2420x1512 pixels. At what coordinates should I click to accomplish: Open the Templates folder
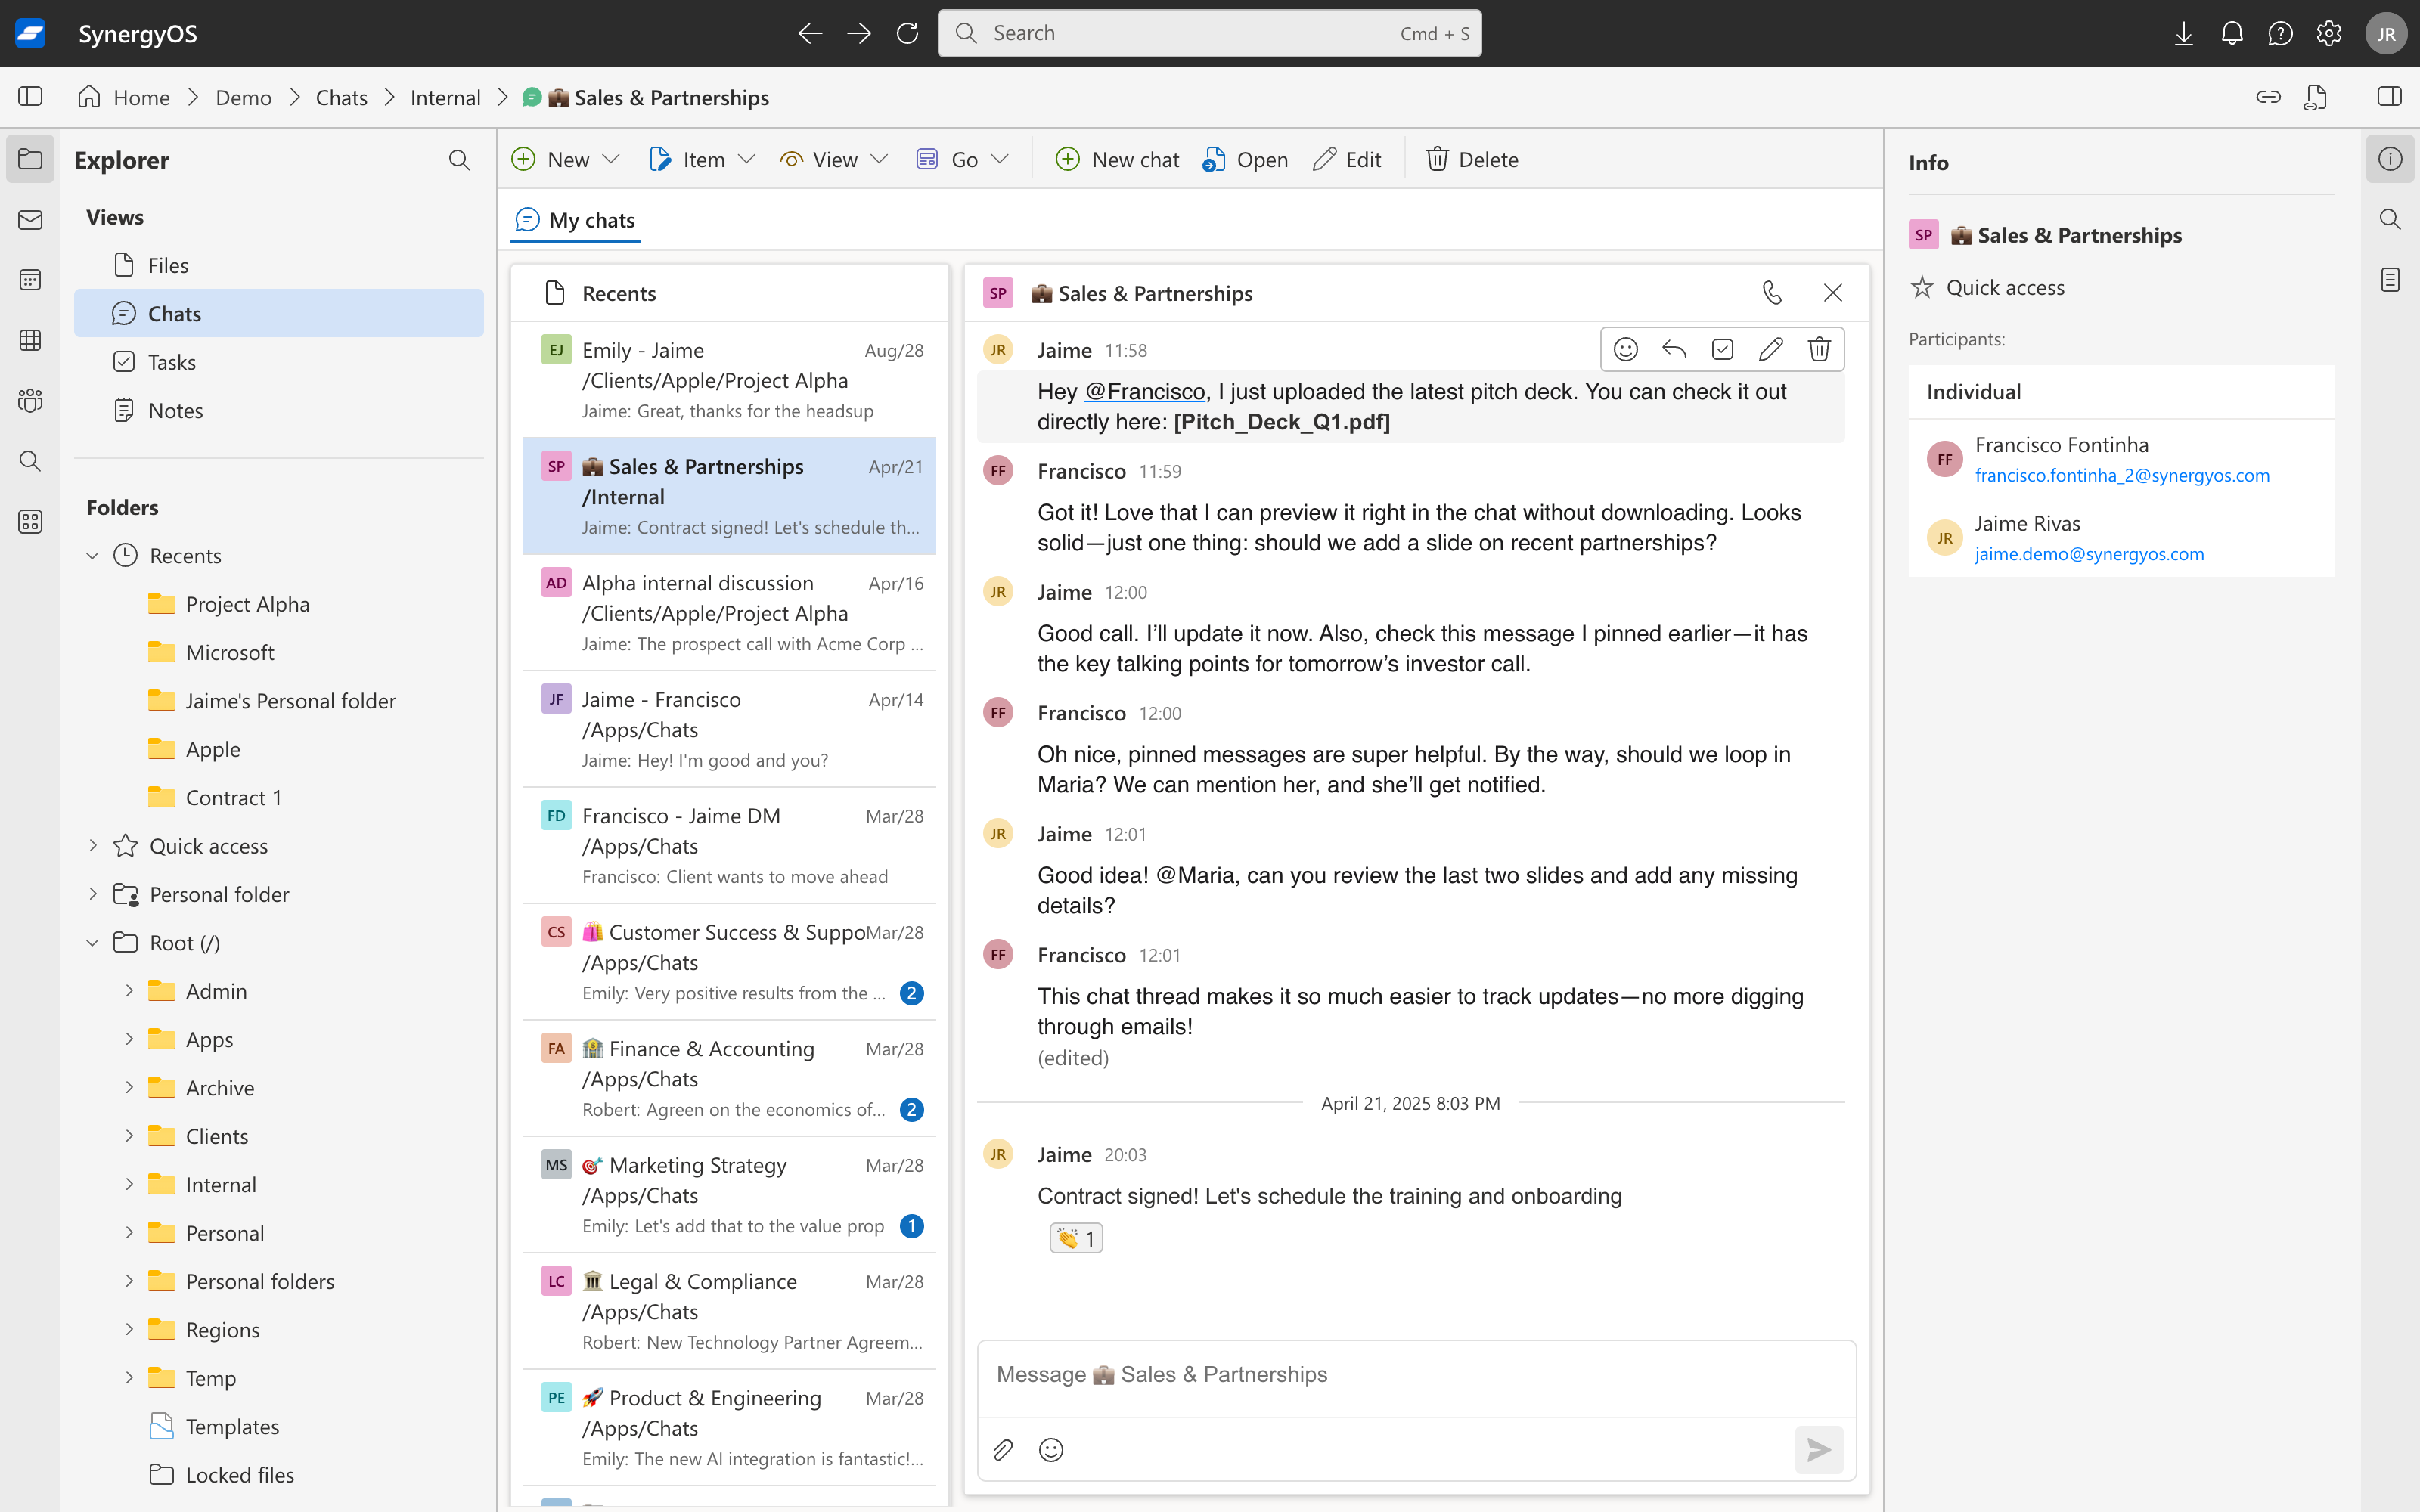point(232,1427)
